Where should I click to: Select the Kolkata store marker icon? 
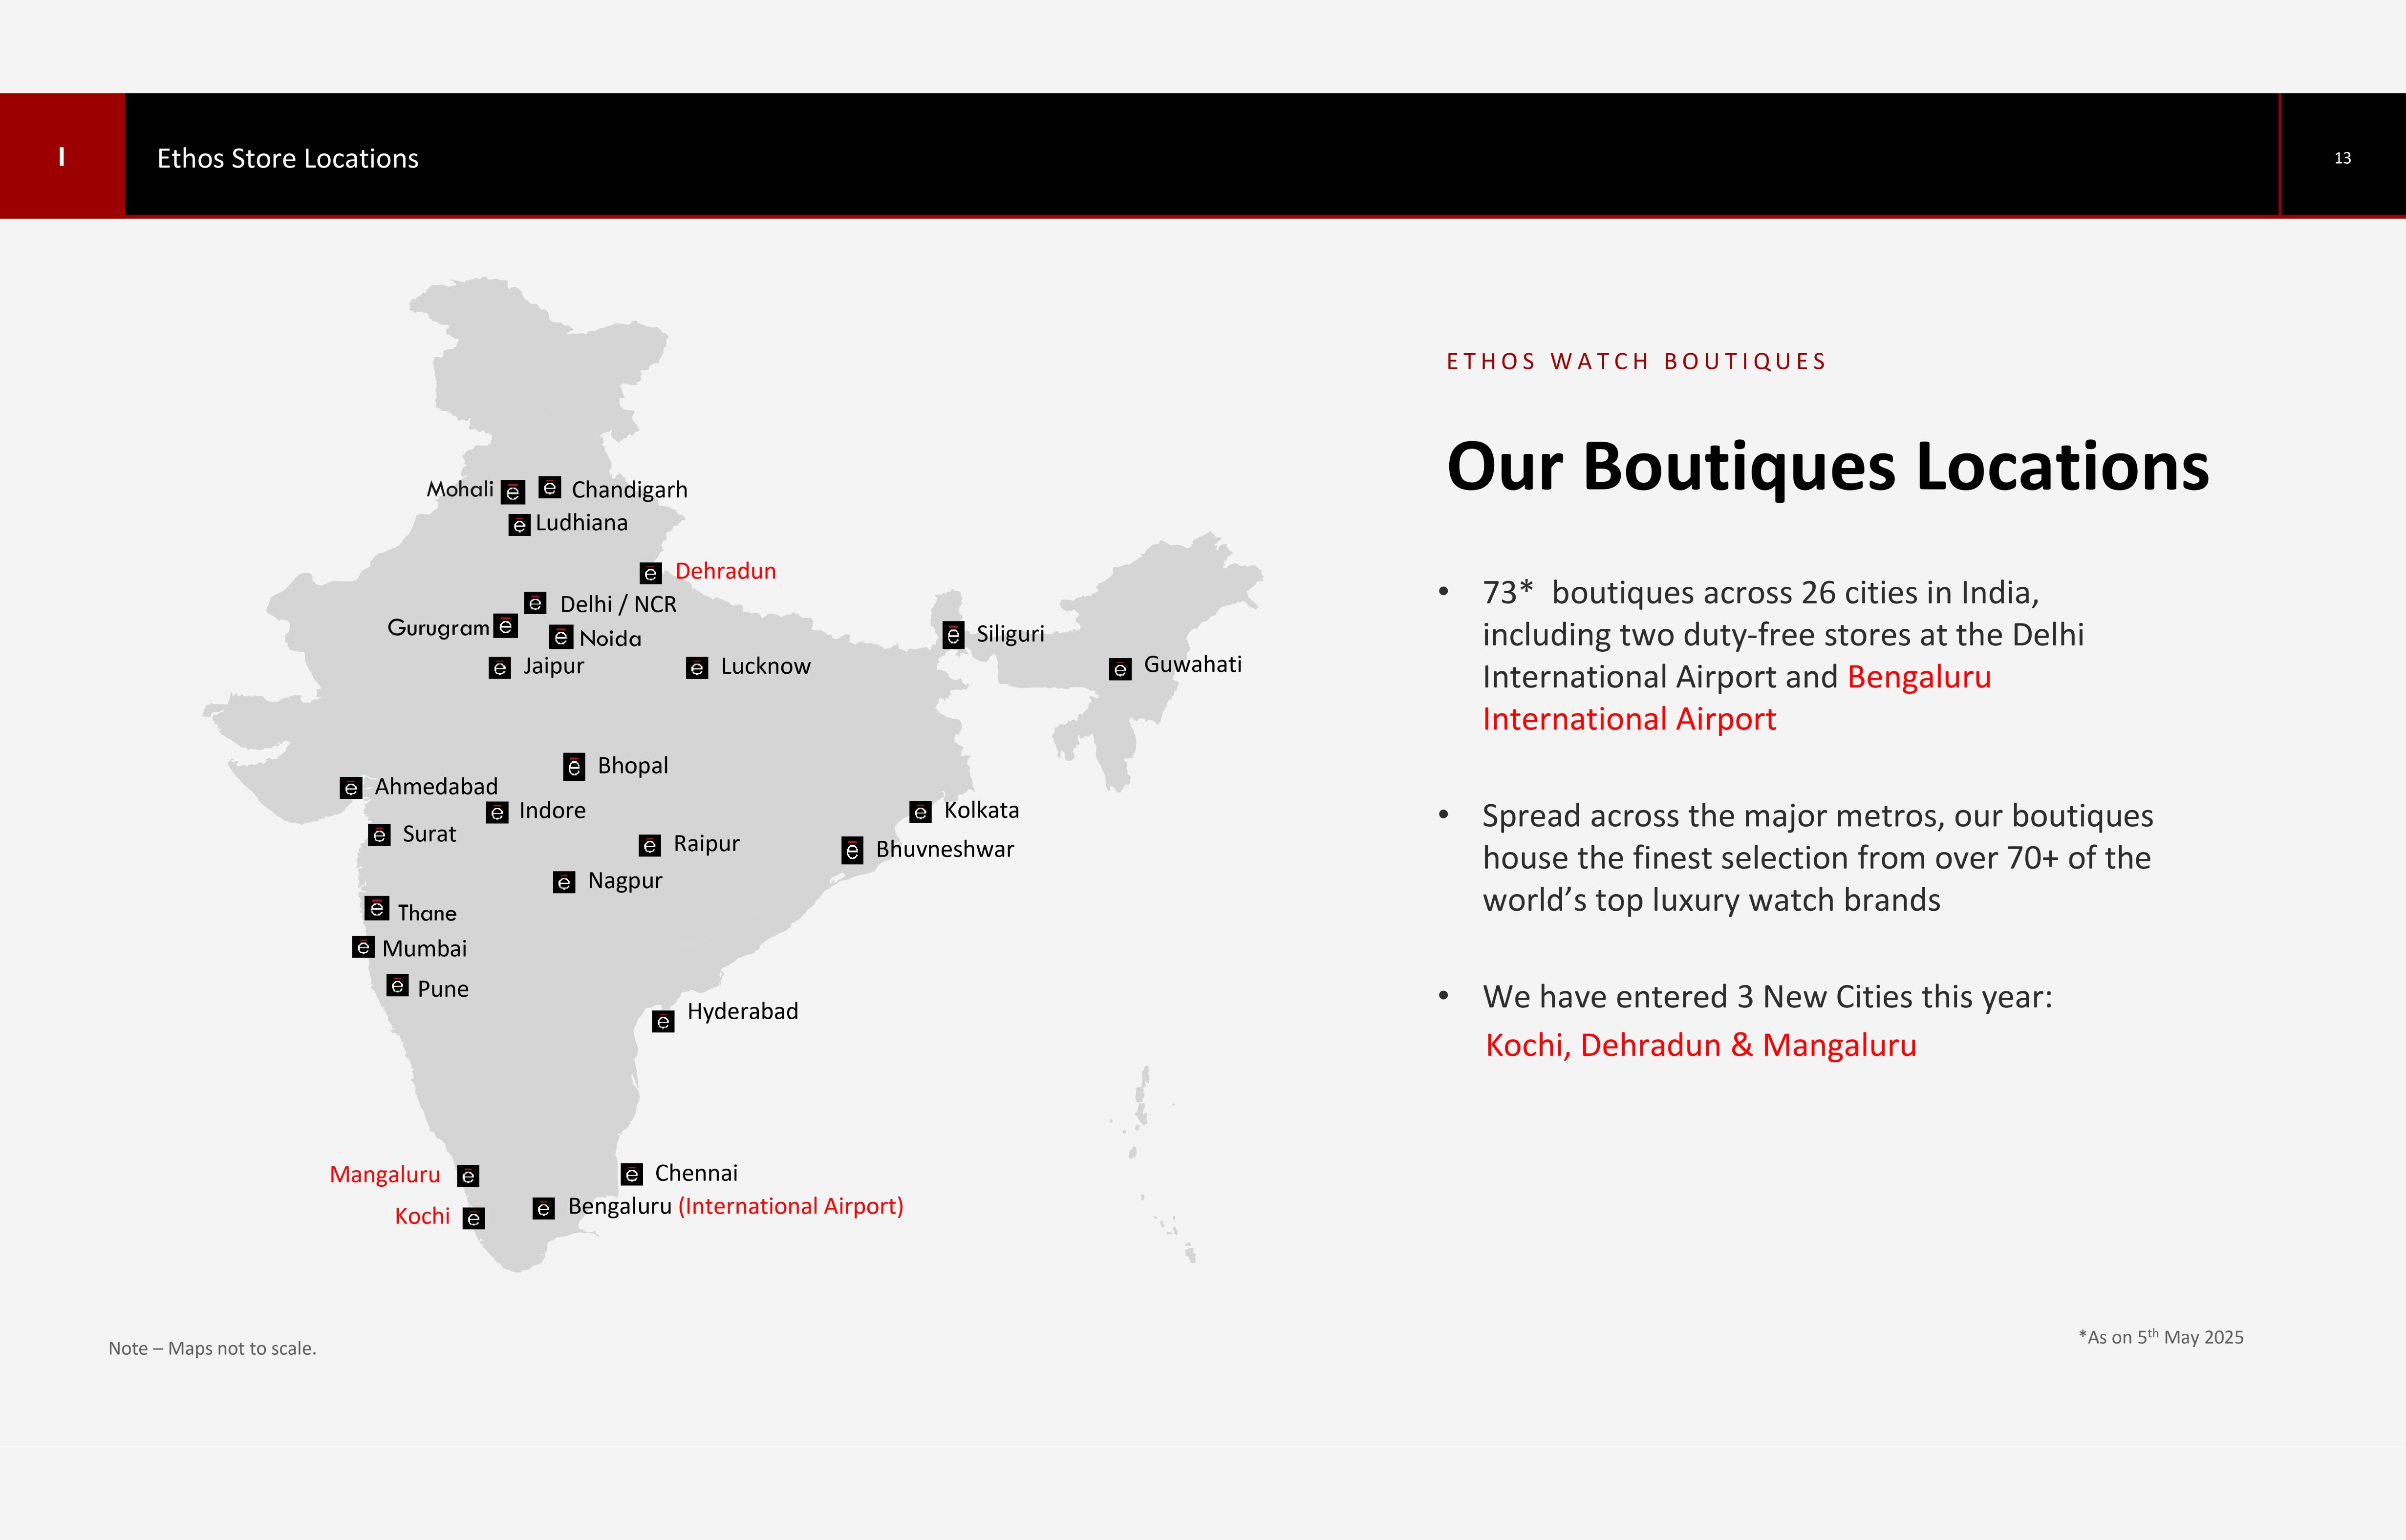(x=921, y=812)
